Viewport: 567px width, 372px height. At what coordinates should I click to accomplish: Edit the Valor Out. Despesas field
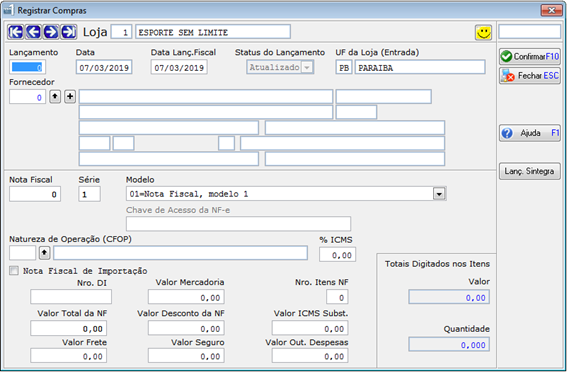point(310,356)
